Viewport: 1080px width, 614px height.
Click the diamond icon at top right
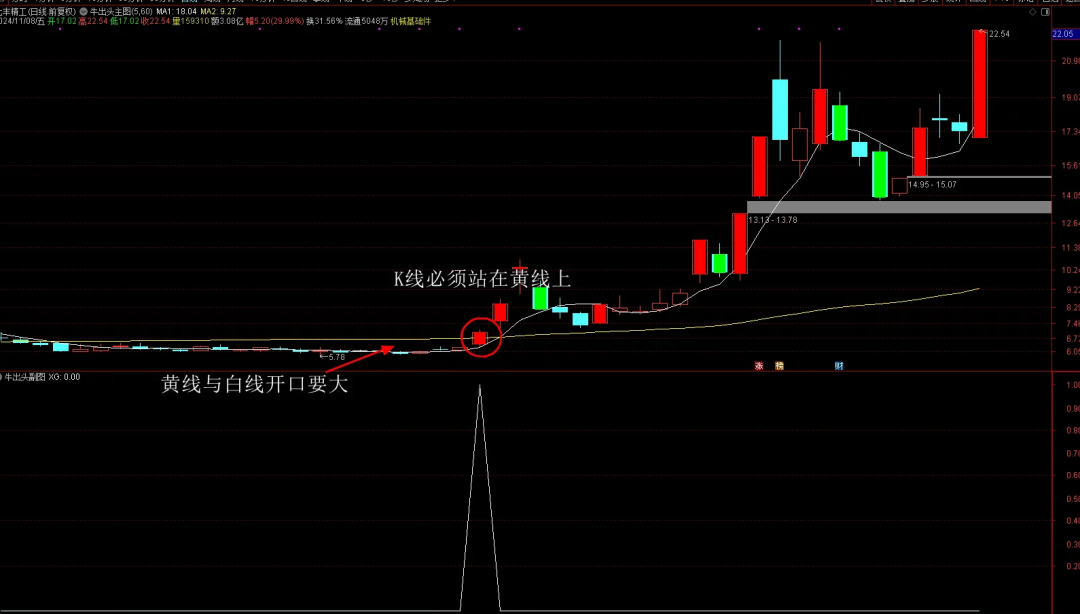coord(1032,11)
